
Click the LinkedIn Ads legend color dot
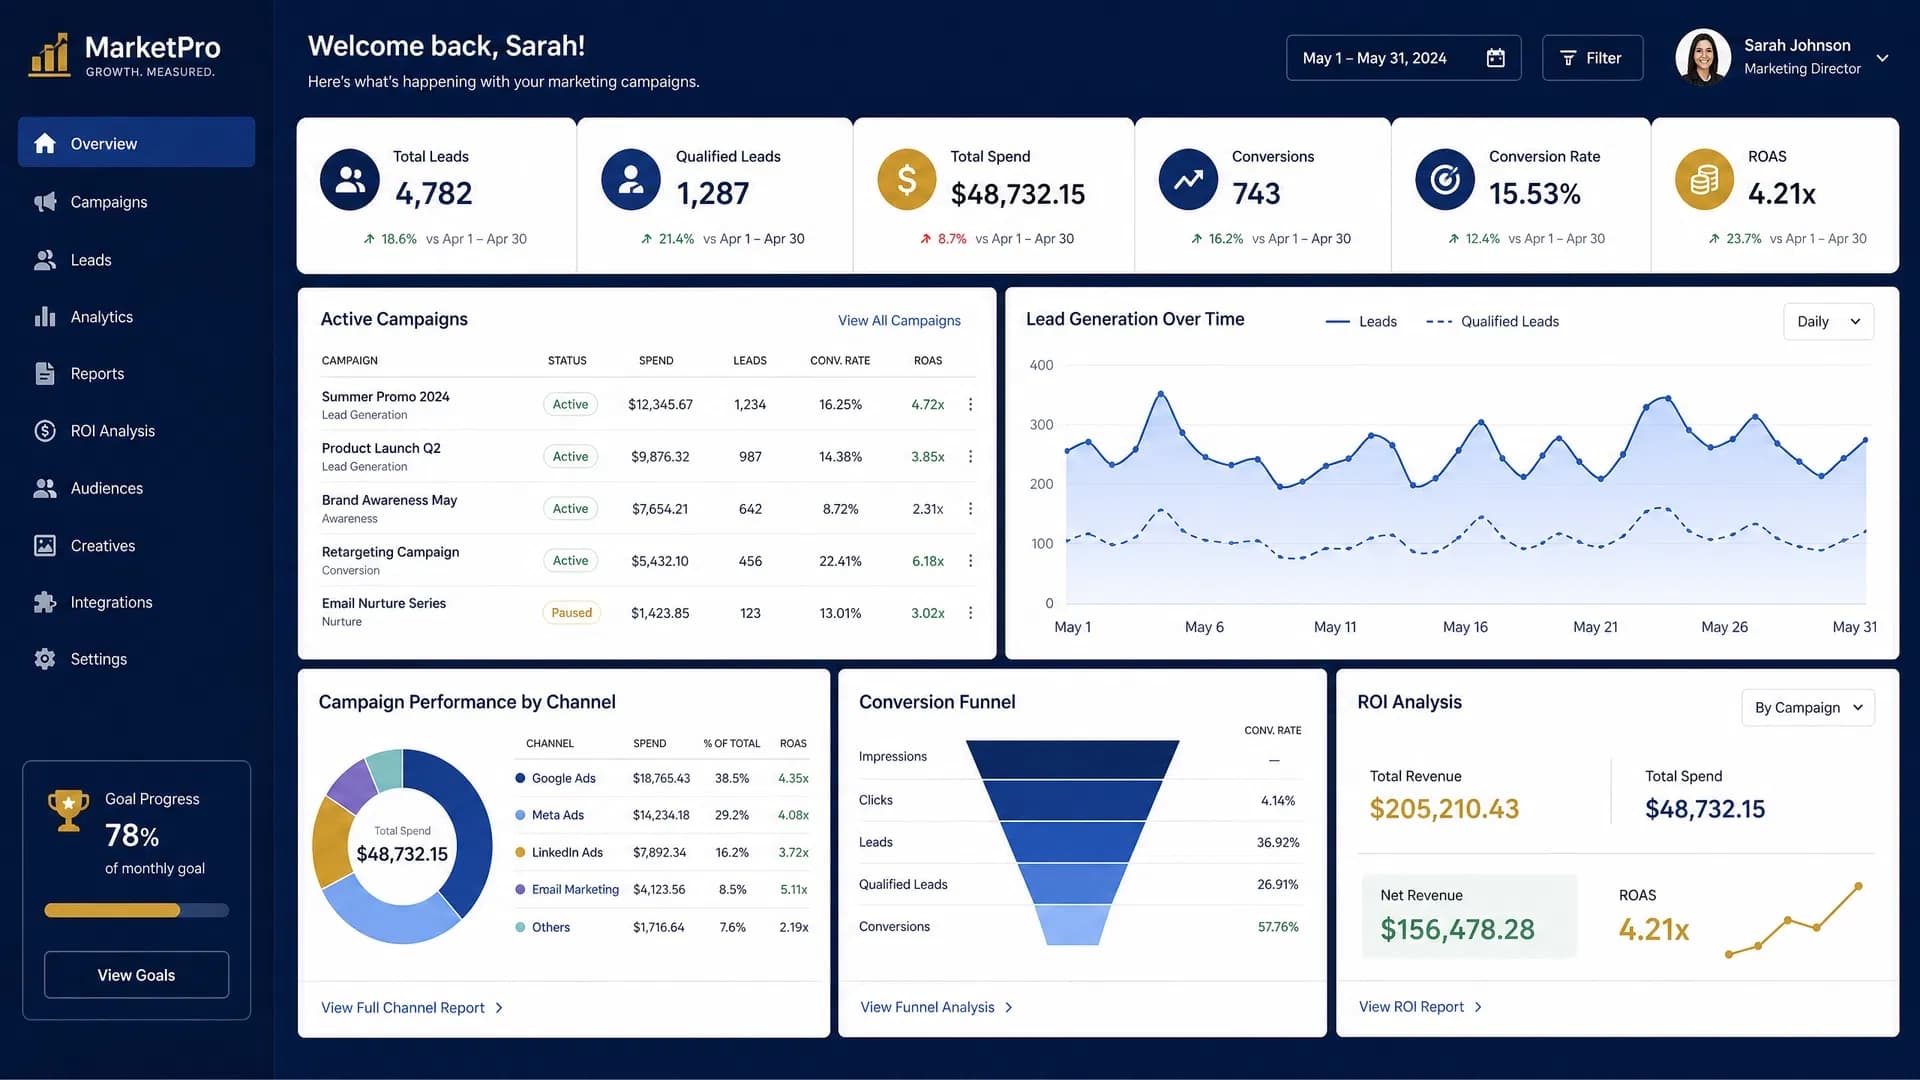520,852
